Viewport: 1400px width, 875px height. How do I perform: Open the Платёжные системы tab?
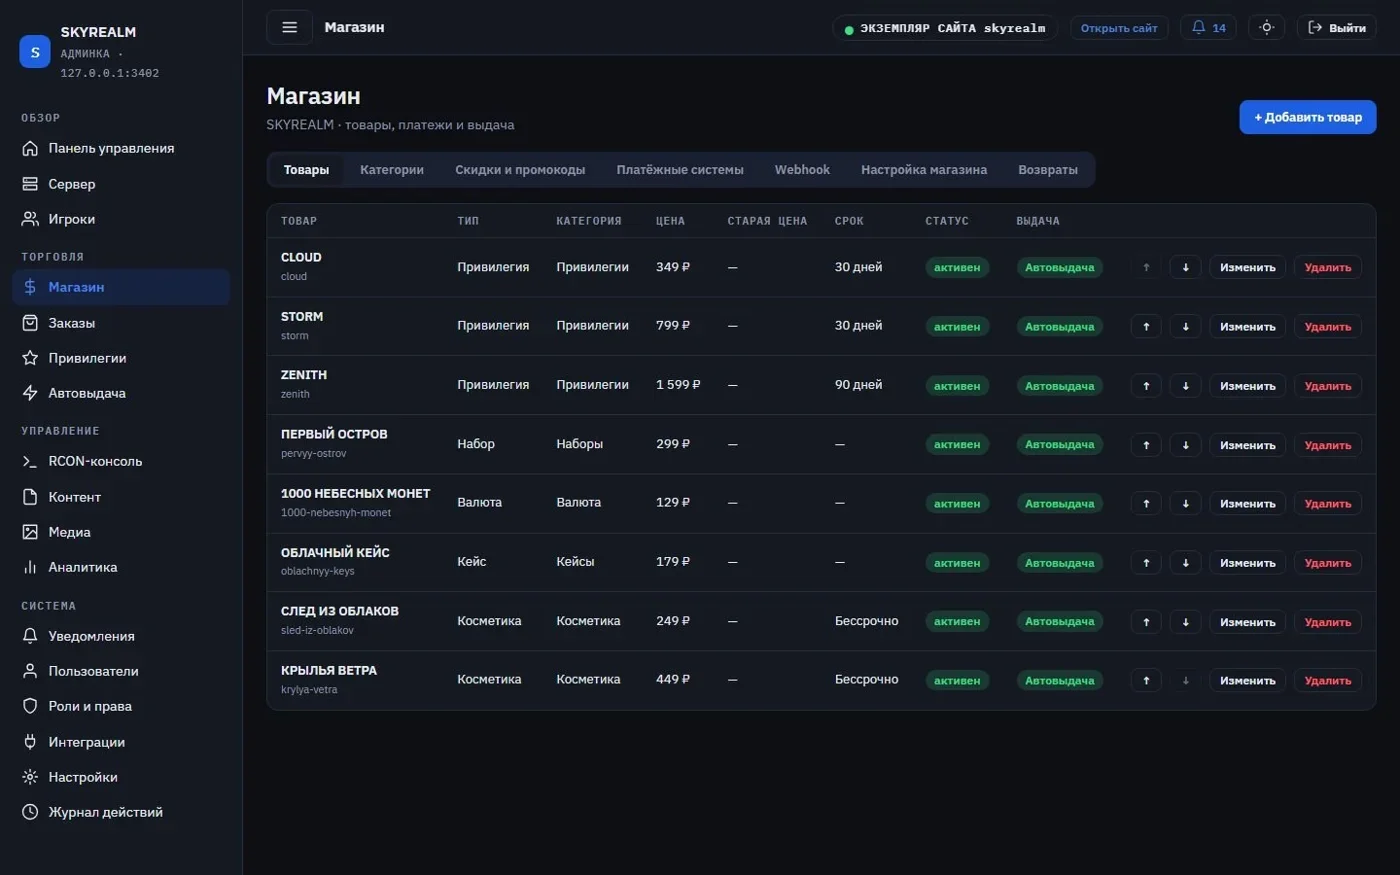(x=680, y=170)
